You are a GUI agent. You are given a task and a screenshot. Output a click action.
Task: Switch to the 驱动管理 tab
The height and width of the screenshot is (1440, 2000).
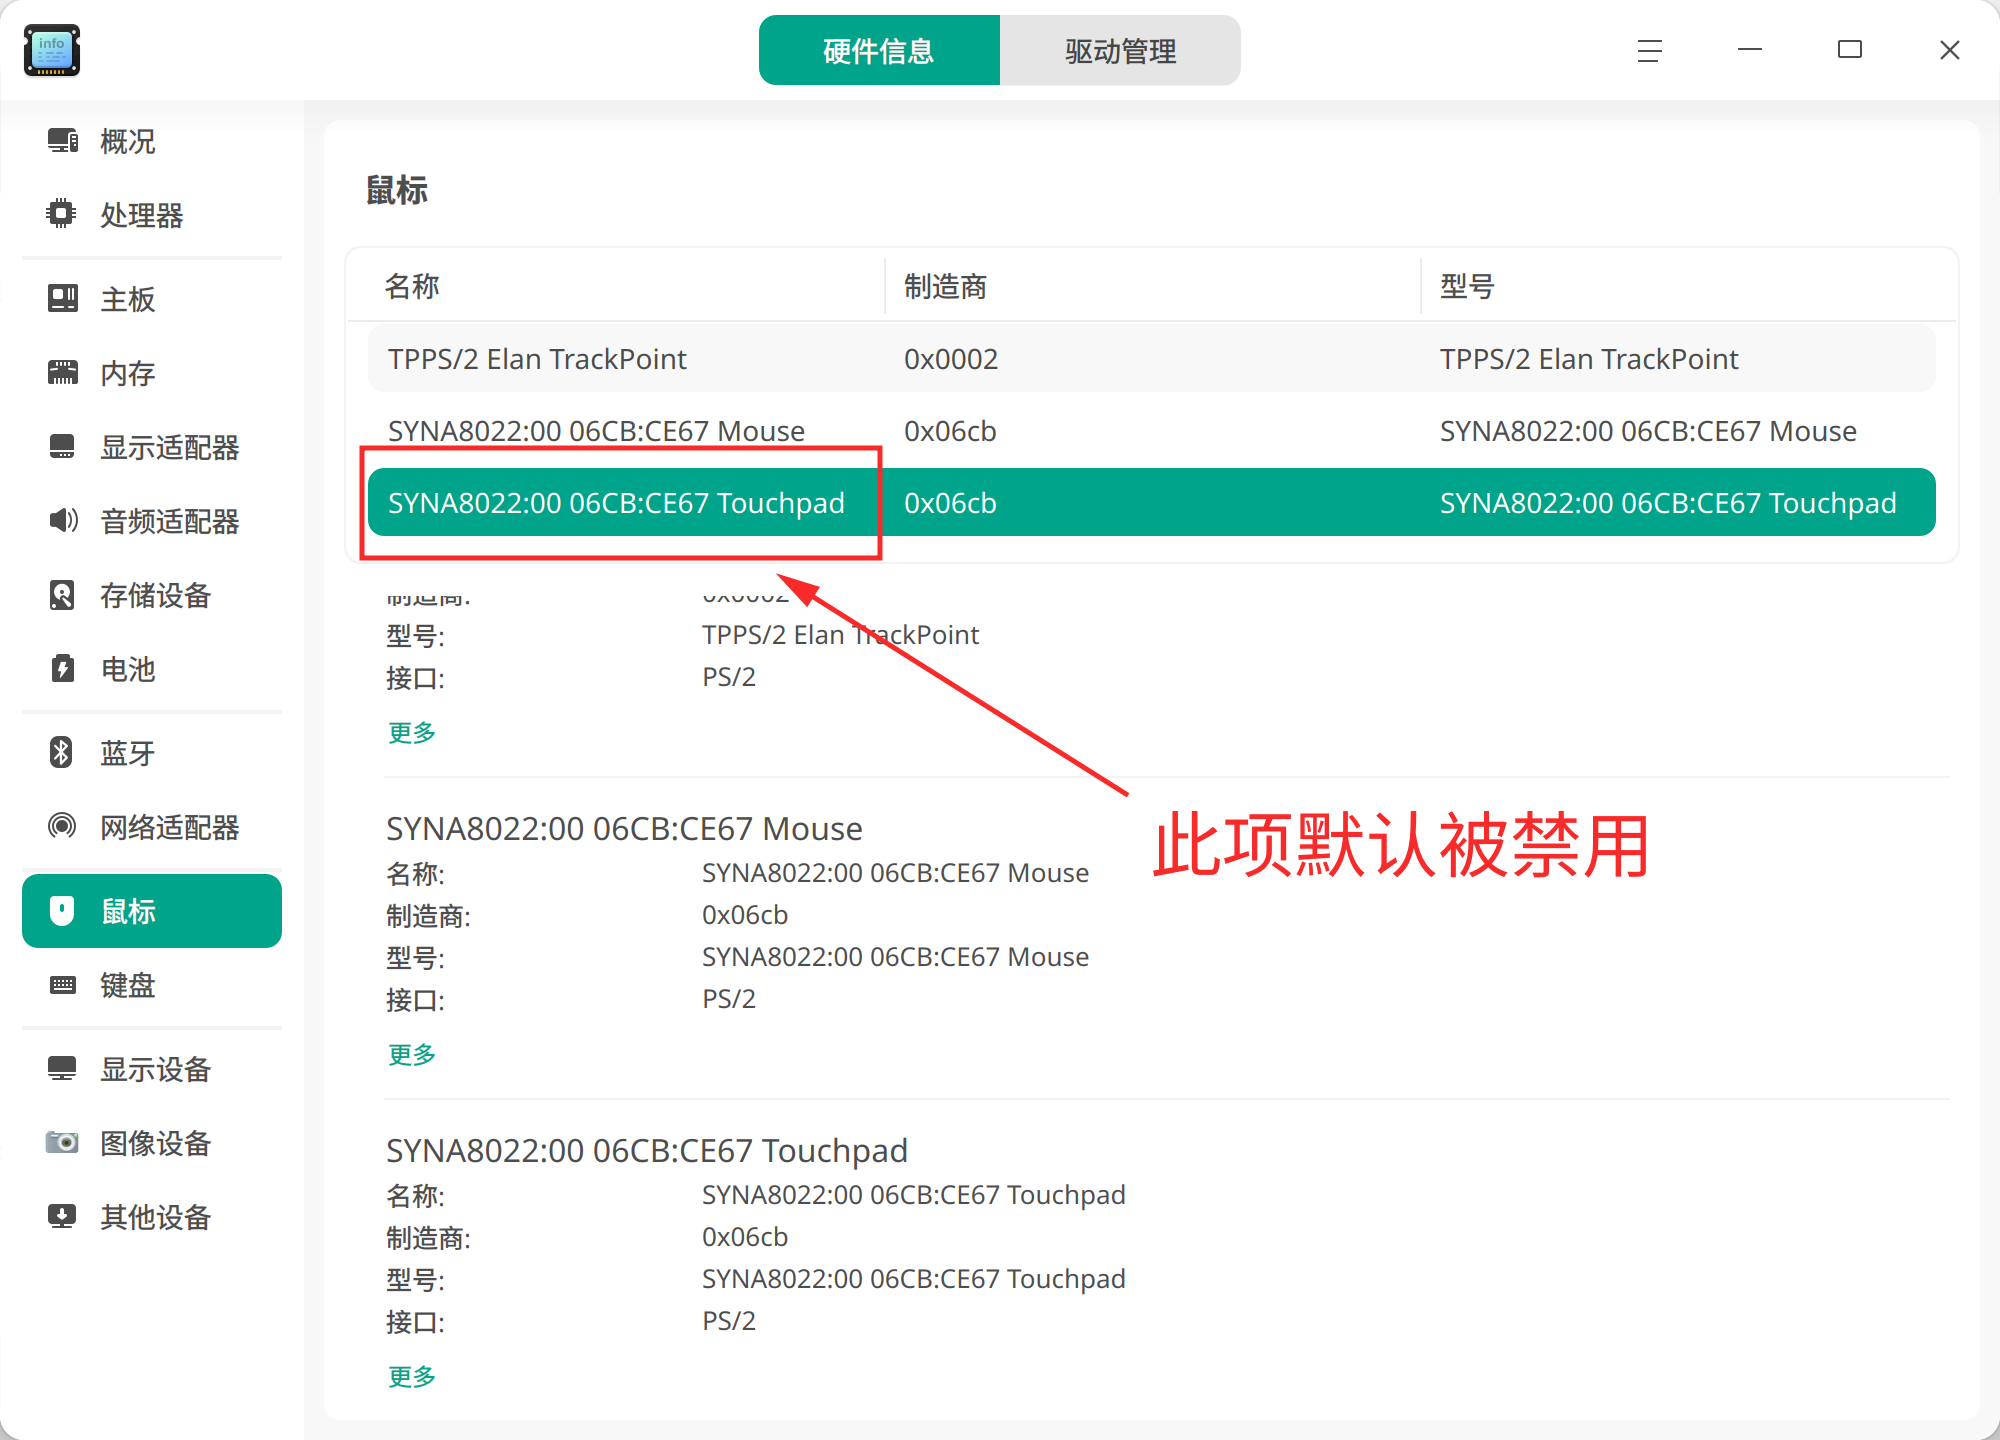pos(1120,50)
